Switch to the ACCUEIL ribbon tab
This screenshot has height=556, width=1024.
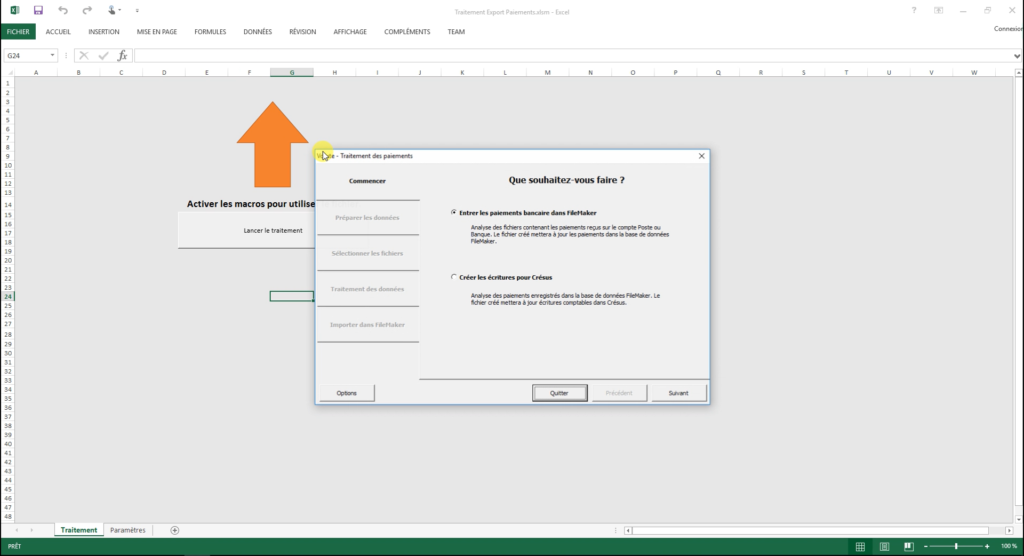click(58, 31)
